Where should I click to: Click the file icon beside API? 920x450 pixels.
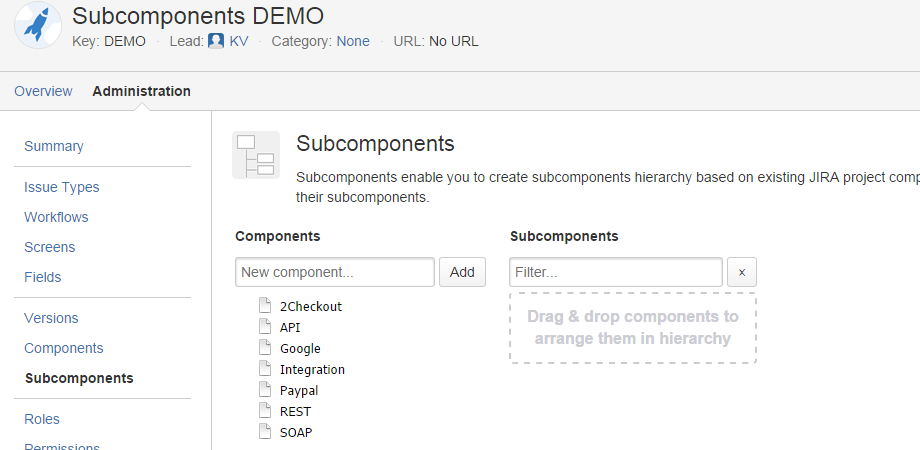[x=265, y=327]
